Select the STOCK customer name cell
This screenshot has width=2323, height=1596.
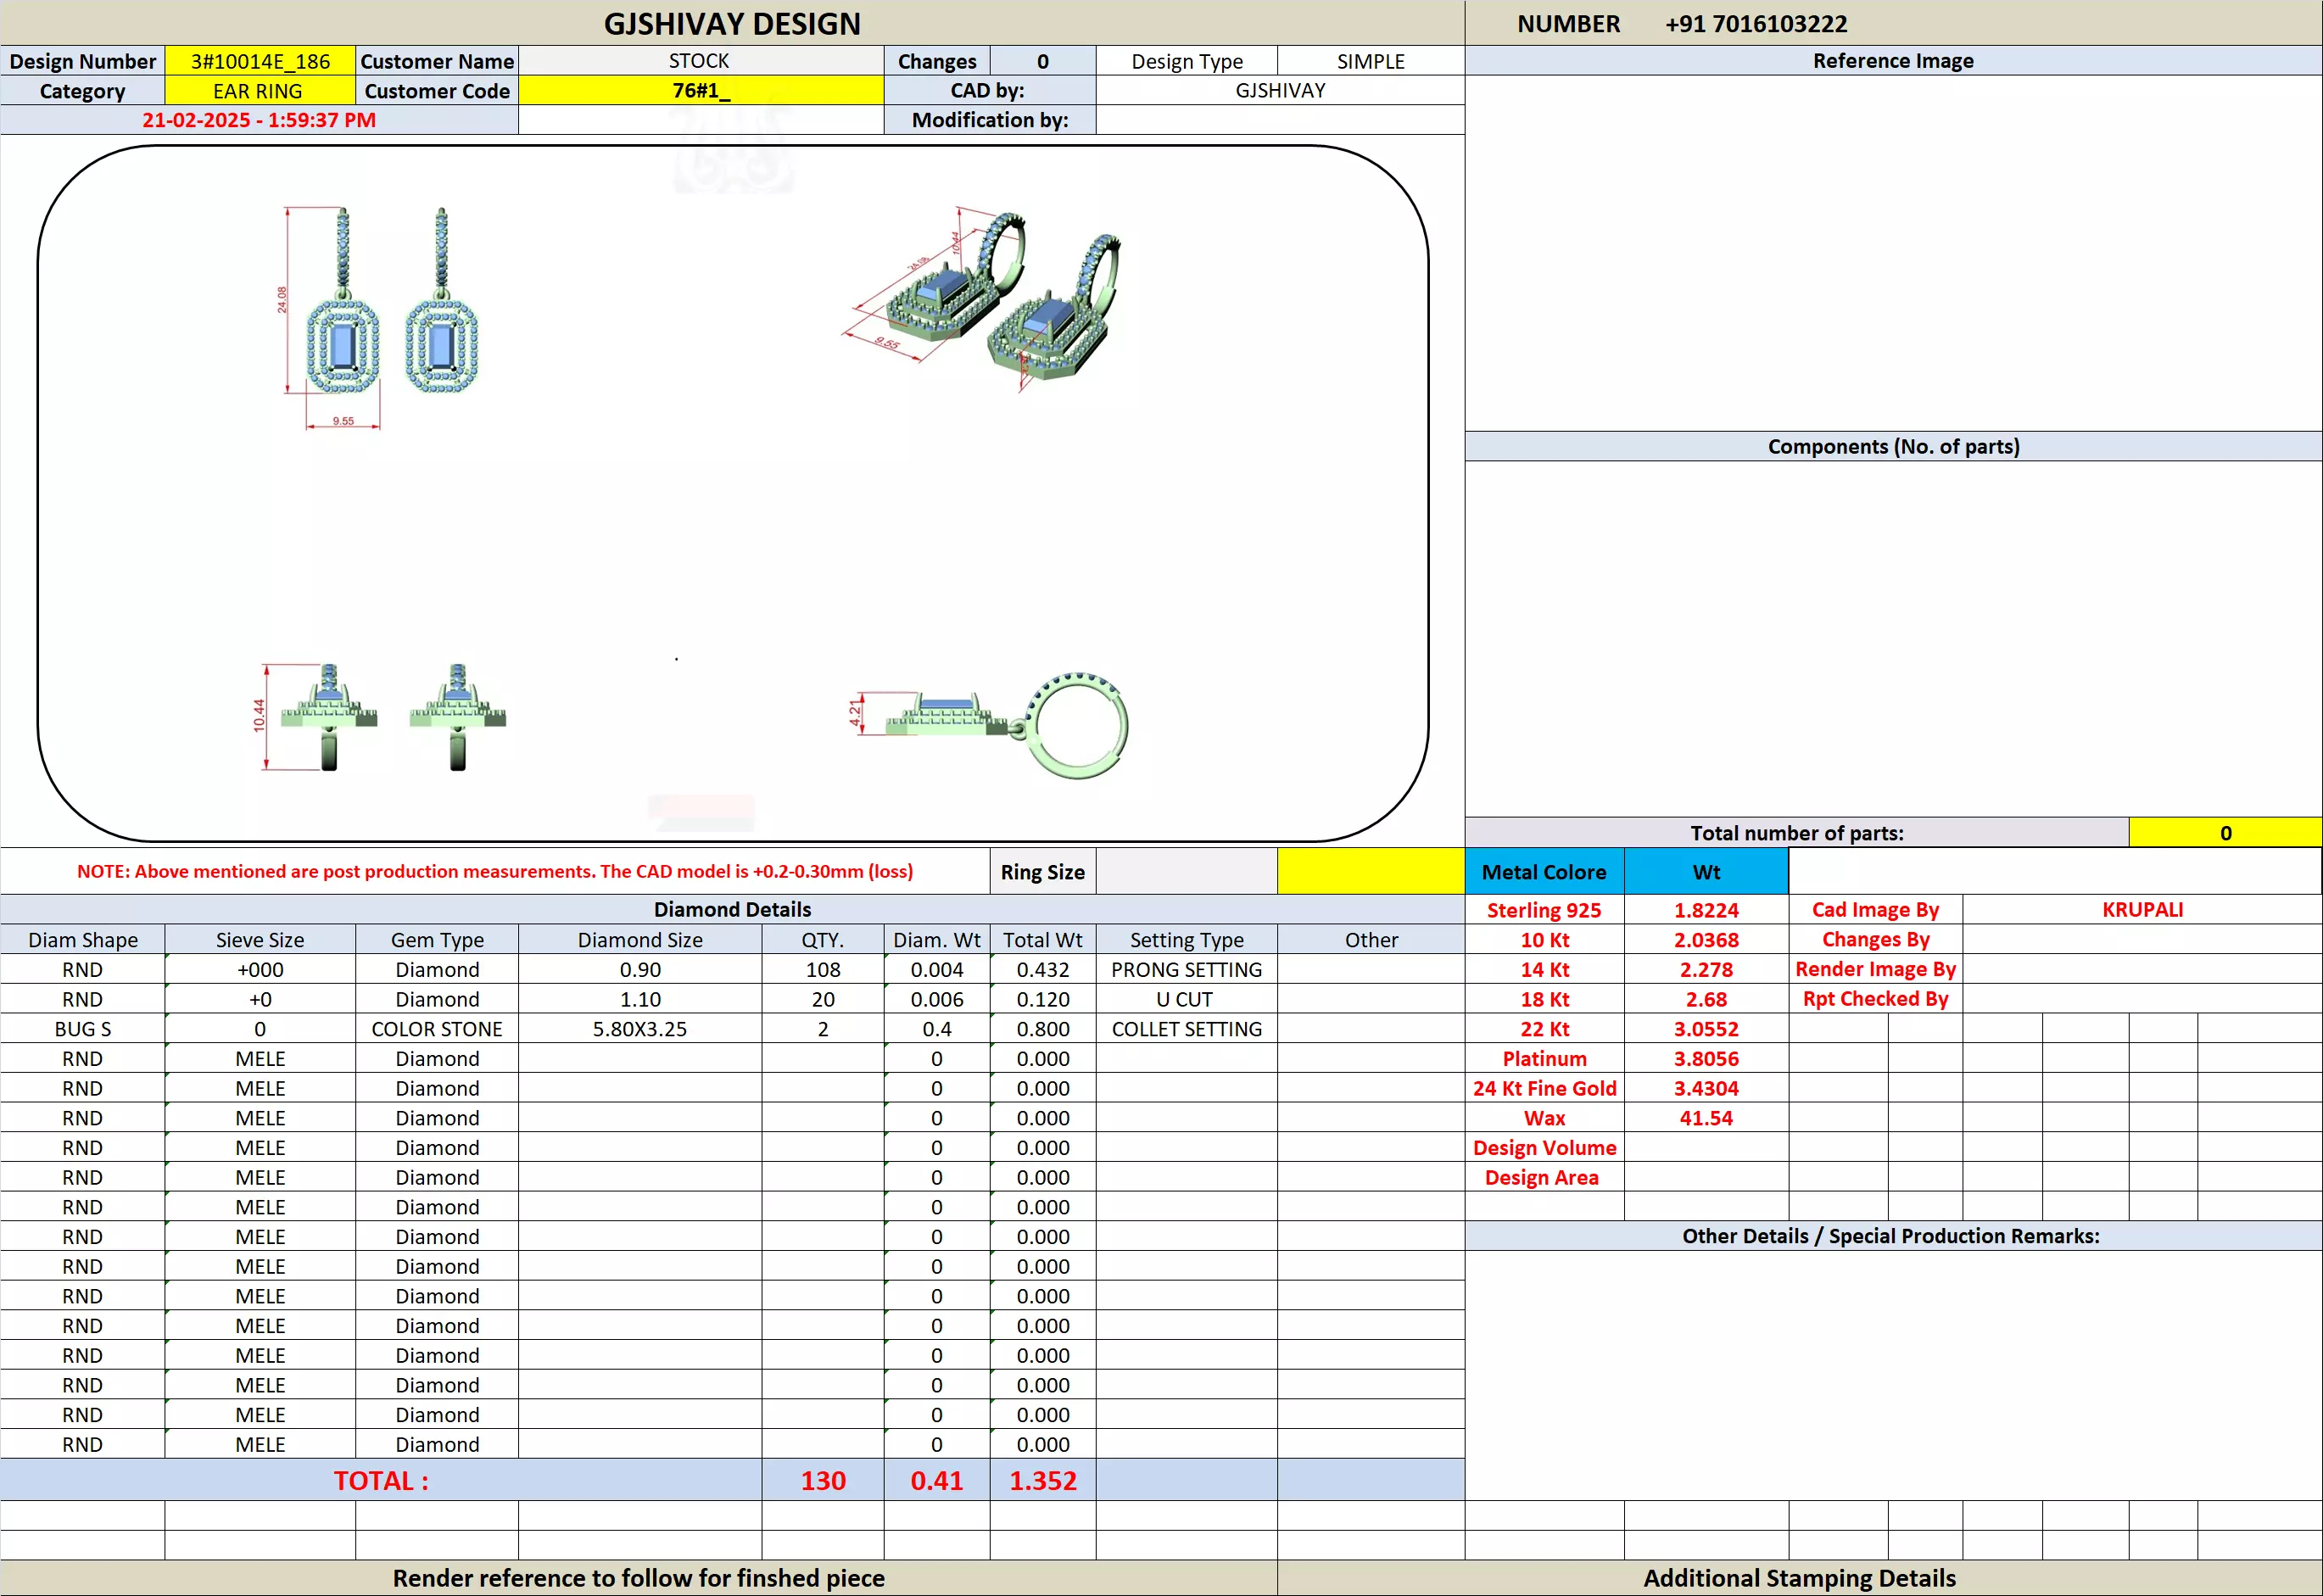point(700,61)
